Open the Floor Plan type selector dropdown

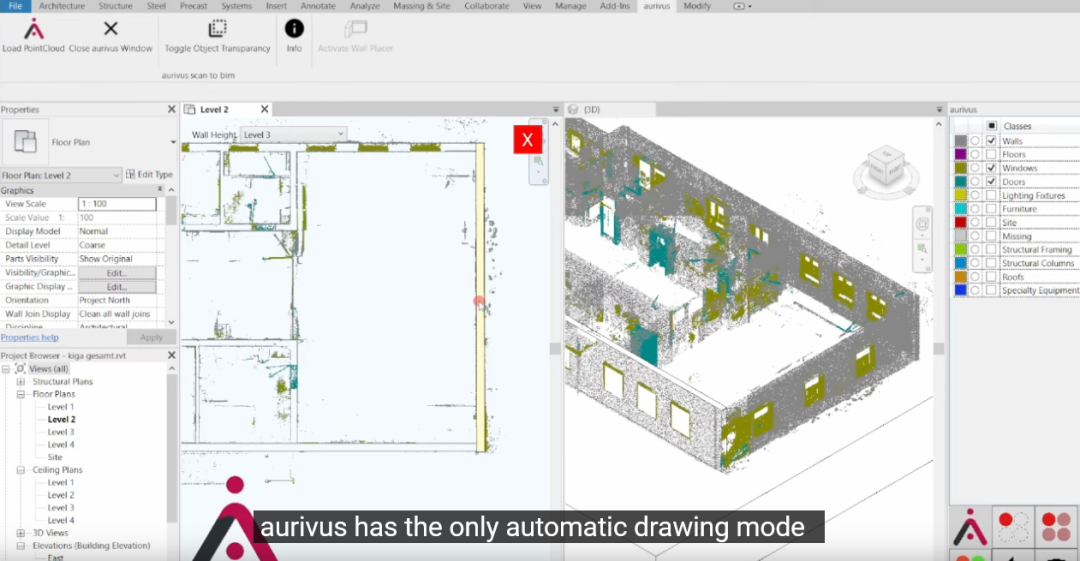(x=173, y=142)
